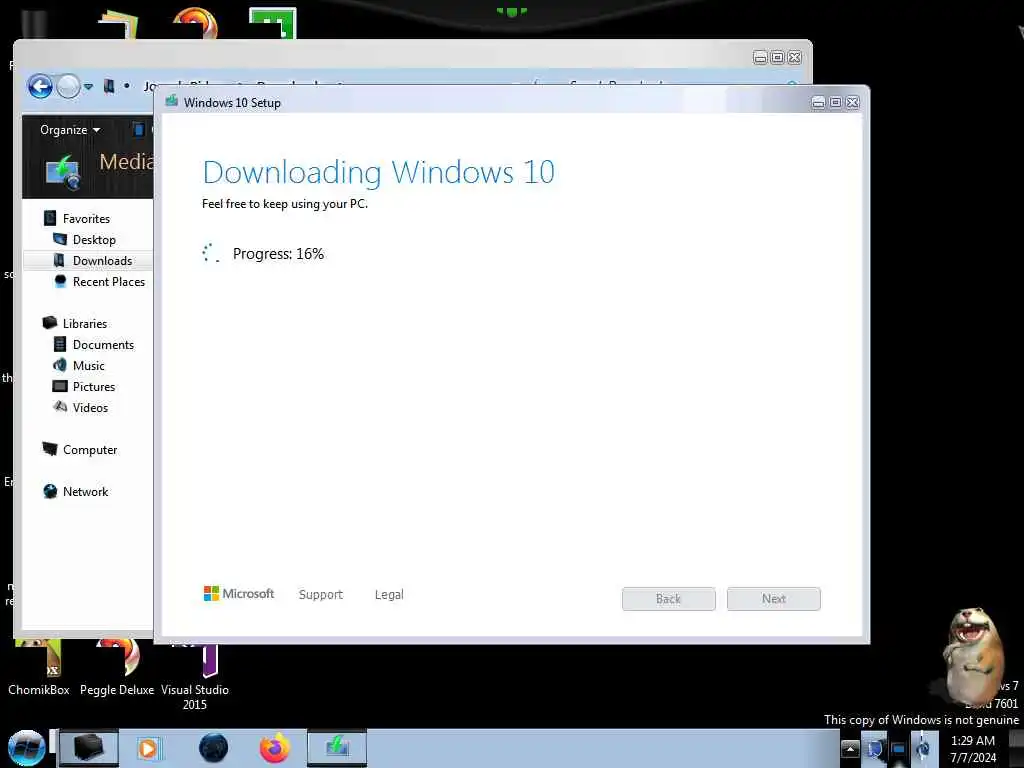Click the Music icon in sidebar
The width and height of the screenshot is (1024, 768).
click(59, 365)
